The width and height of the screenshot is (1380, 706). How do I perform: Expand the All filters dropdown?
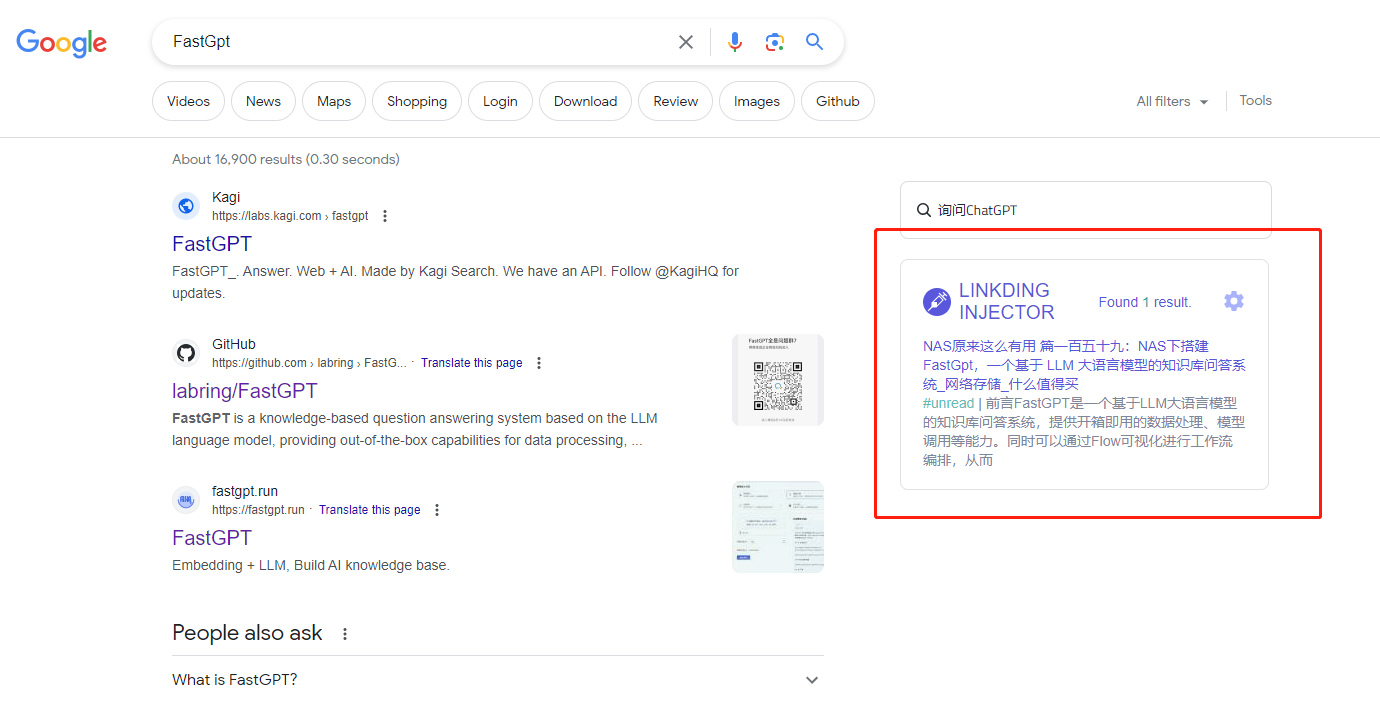1172,101
